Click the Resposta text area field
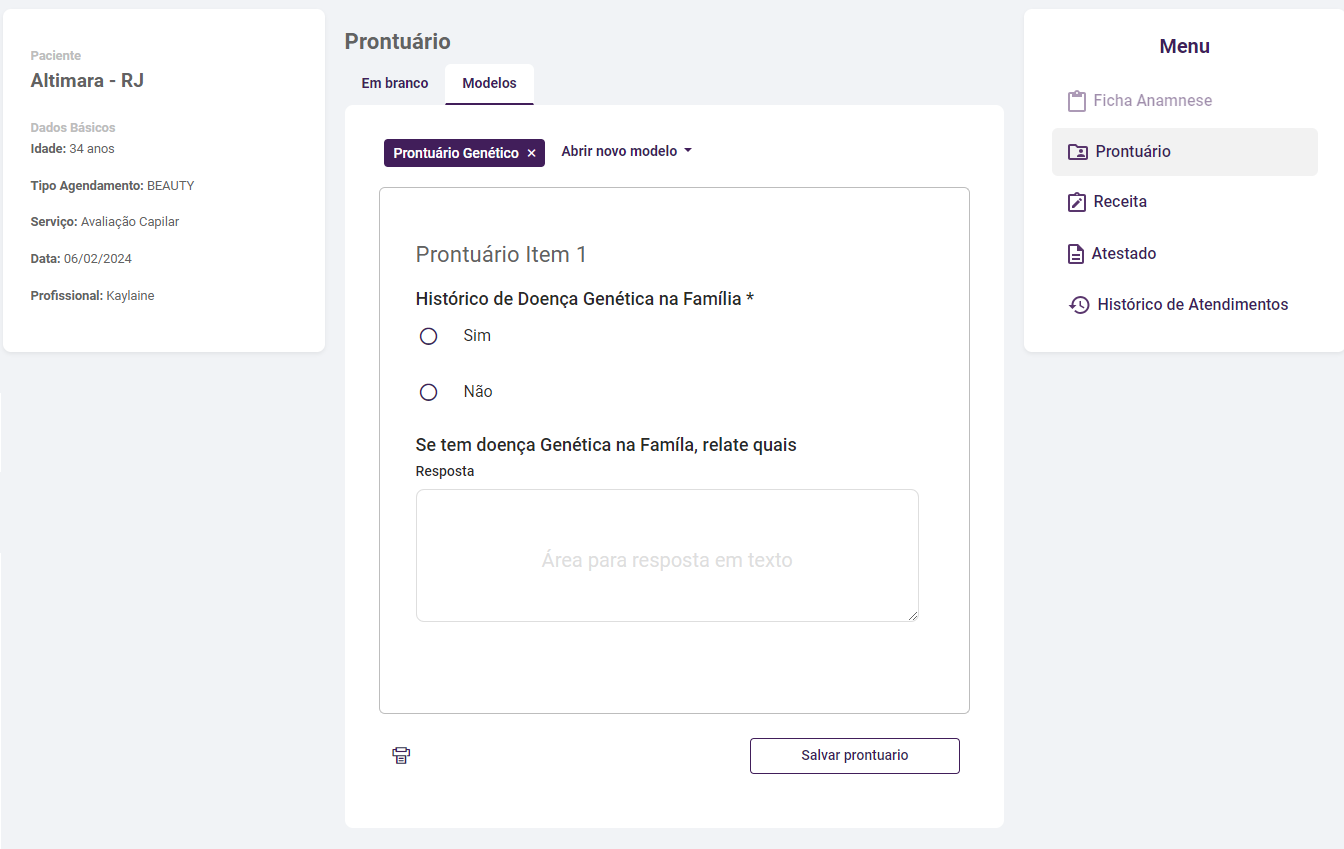 tap(667, 555)
